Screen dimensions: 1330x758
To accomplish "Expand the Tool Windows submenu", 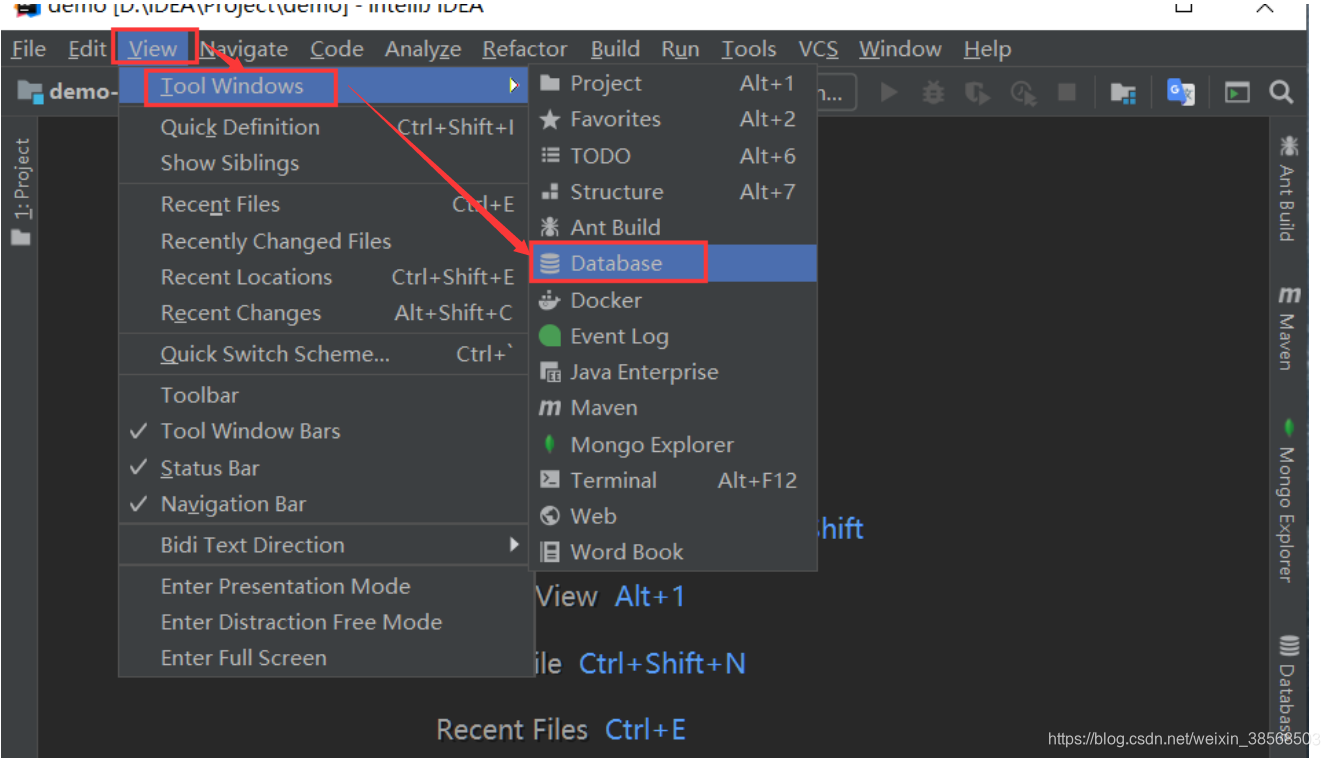I will coord(324,86).
